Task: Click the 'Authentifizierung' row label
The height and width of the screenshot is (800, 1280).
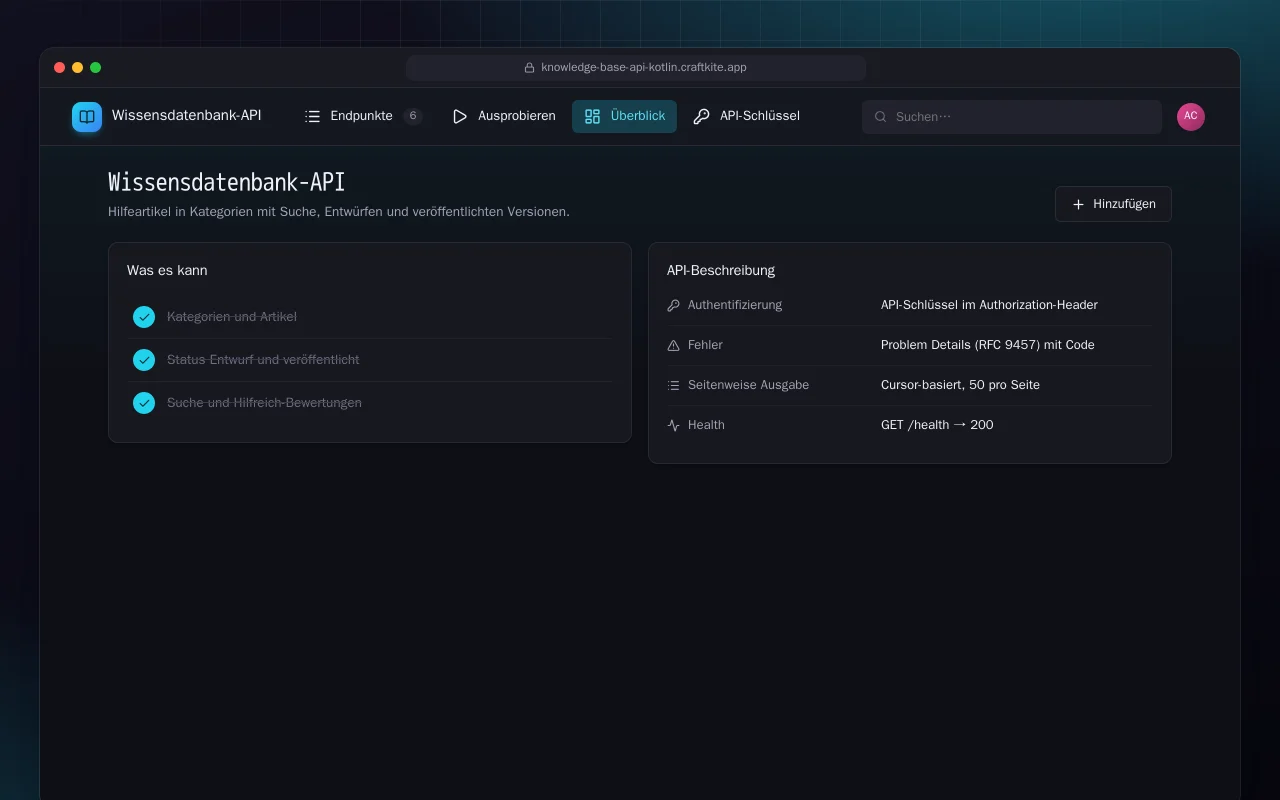Action: (735, 305)
